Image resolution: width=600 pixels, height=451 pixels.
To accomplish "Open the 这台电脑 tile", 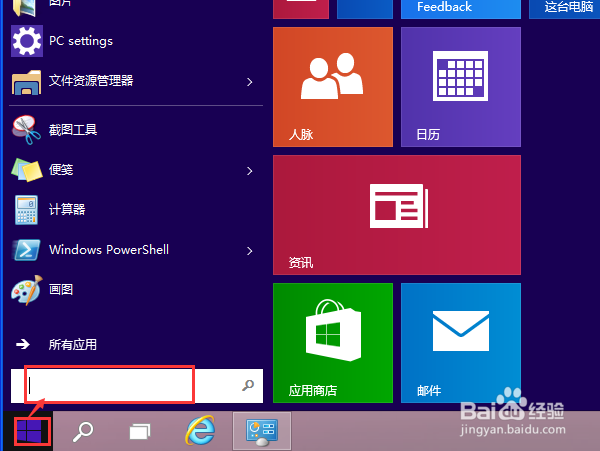I will 564,9.
